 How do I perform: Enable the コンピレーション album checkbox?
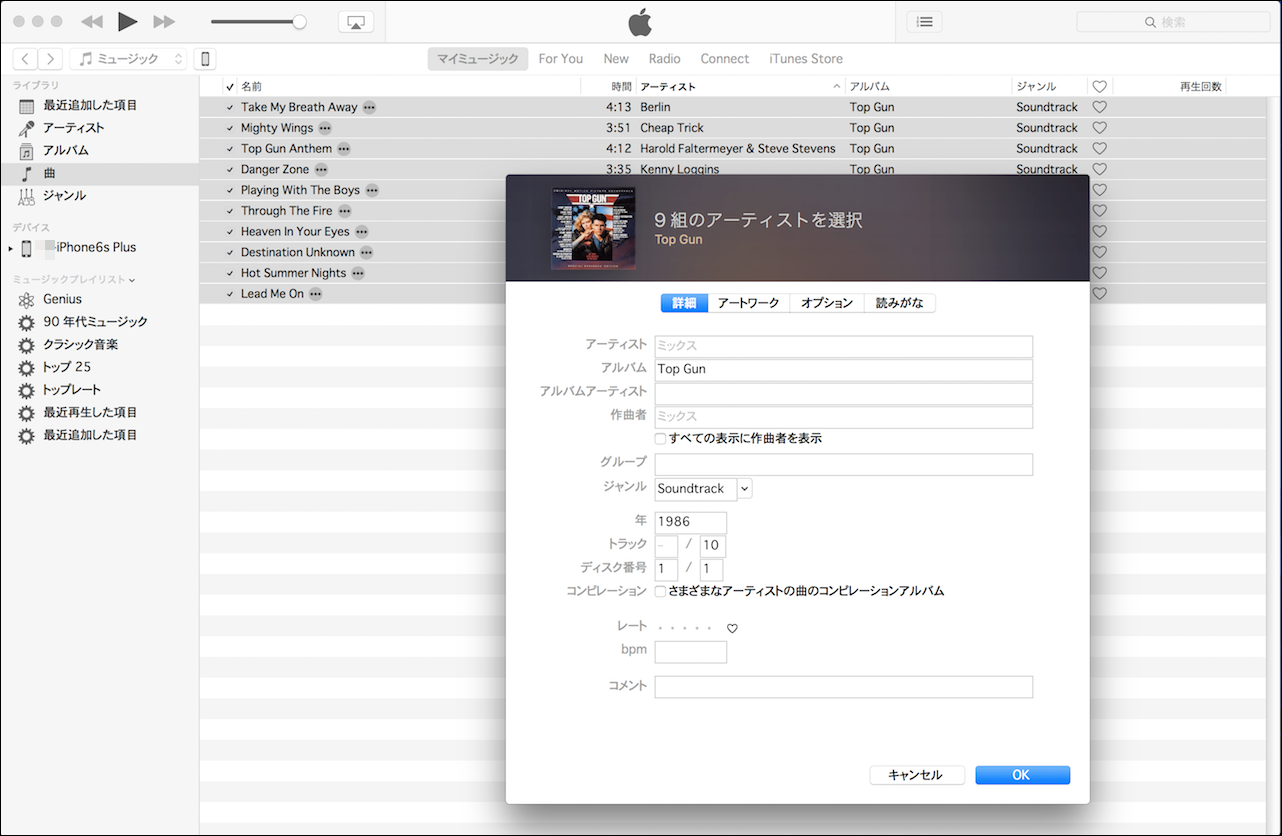coord(660,592)
